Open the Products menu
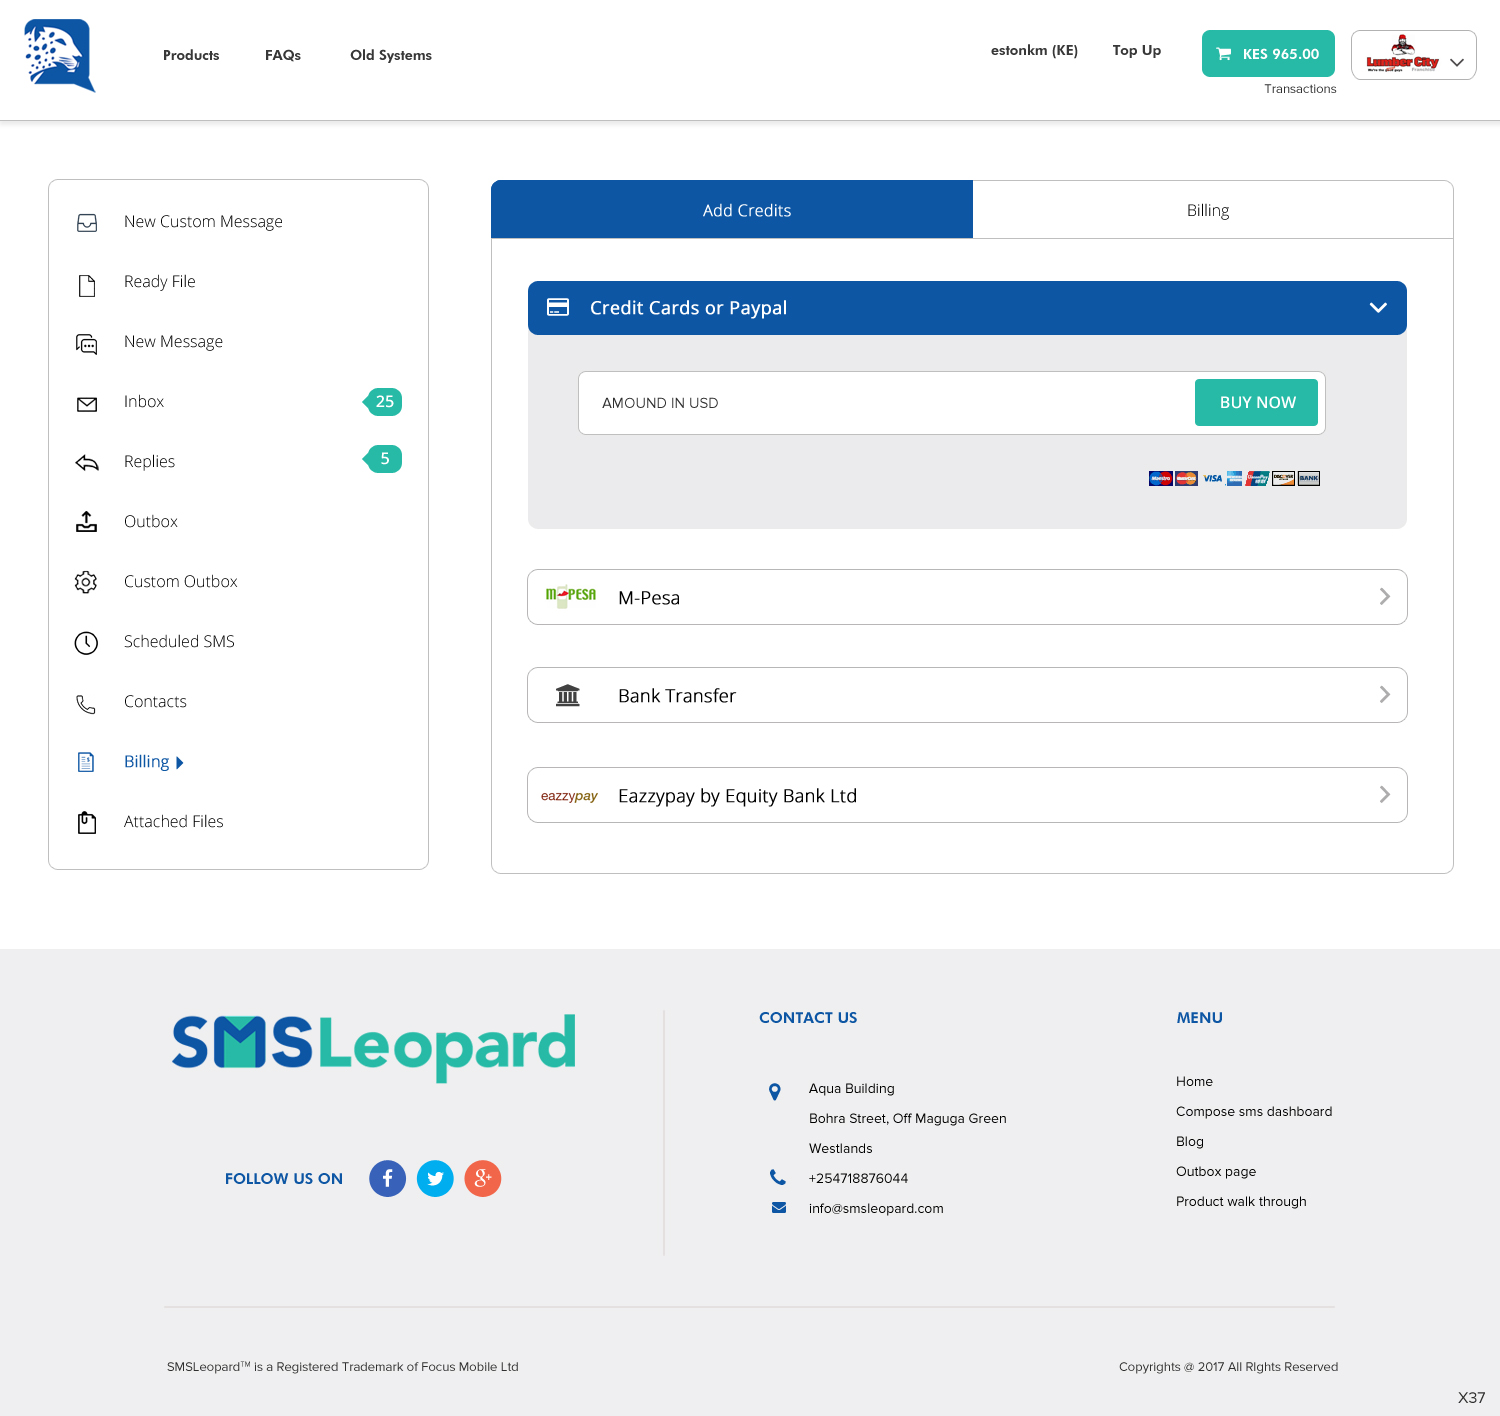Viewport: 1500px width, 1416px height. pyautogui.click(x=191, y=55)
